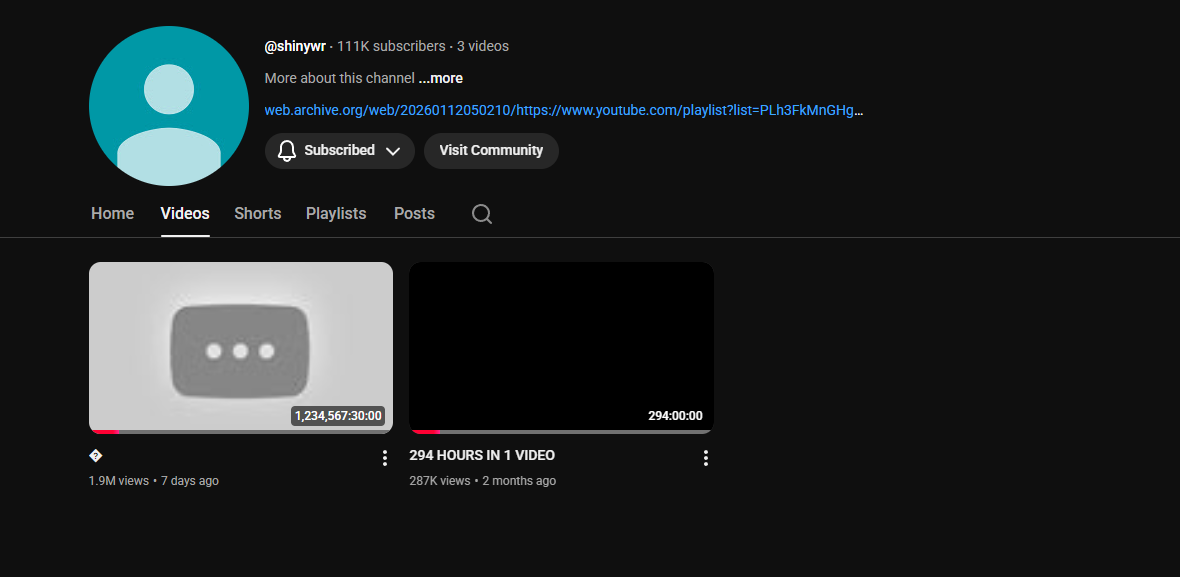1180x577 pixels.
Task: Click the channel search magnifier icon
Action: (x=482, y=214)
